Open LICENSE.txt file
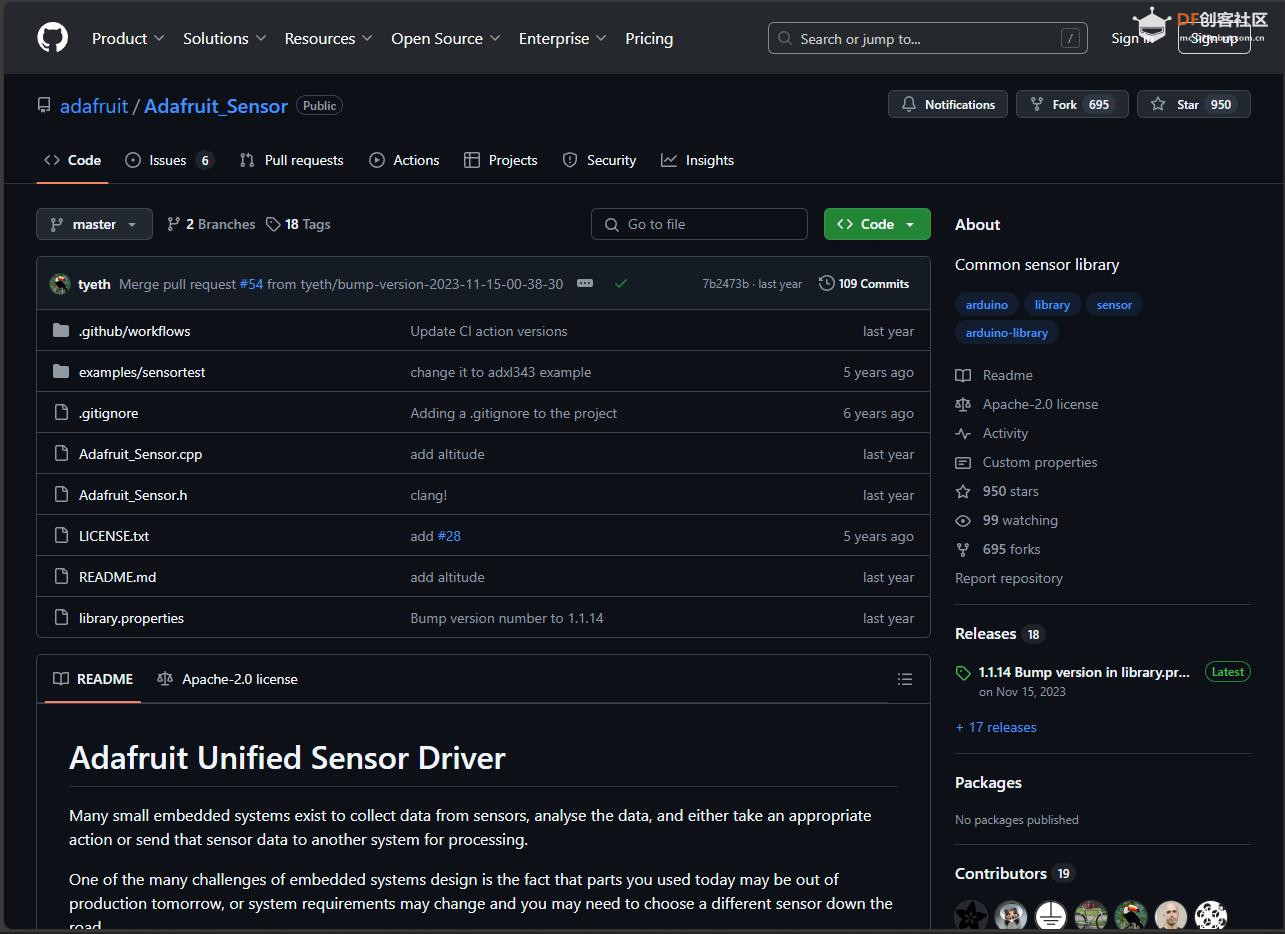This screenshot has height=934, width=1285. point(114,536)
